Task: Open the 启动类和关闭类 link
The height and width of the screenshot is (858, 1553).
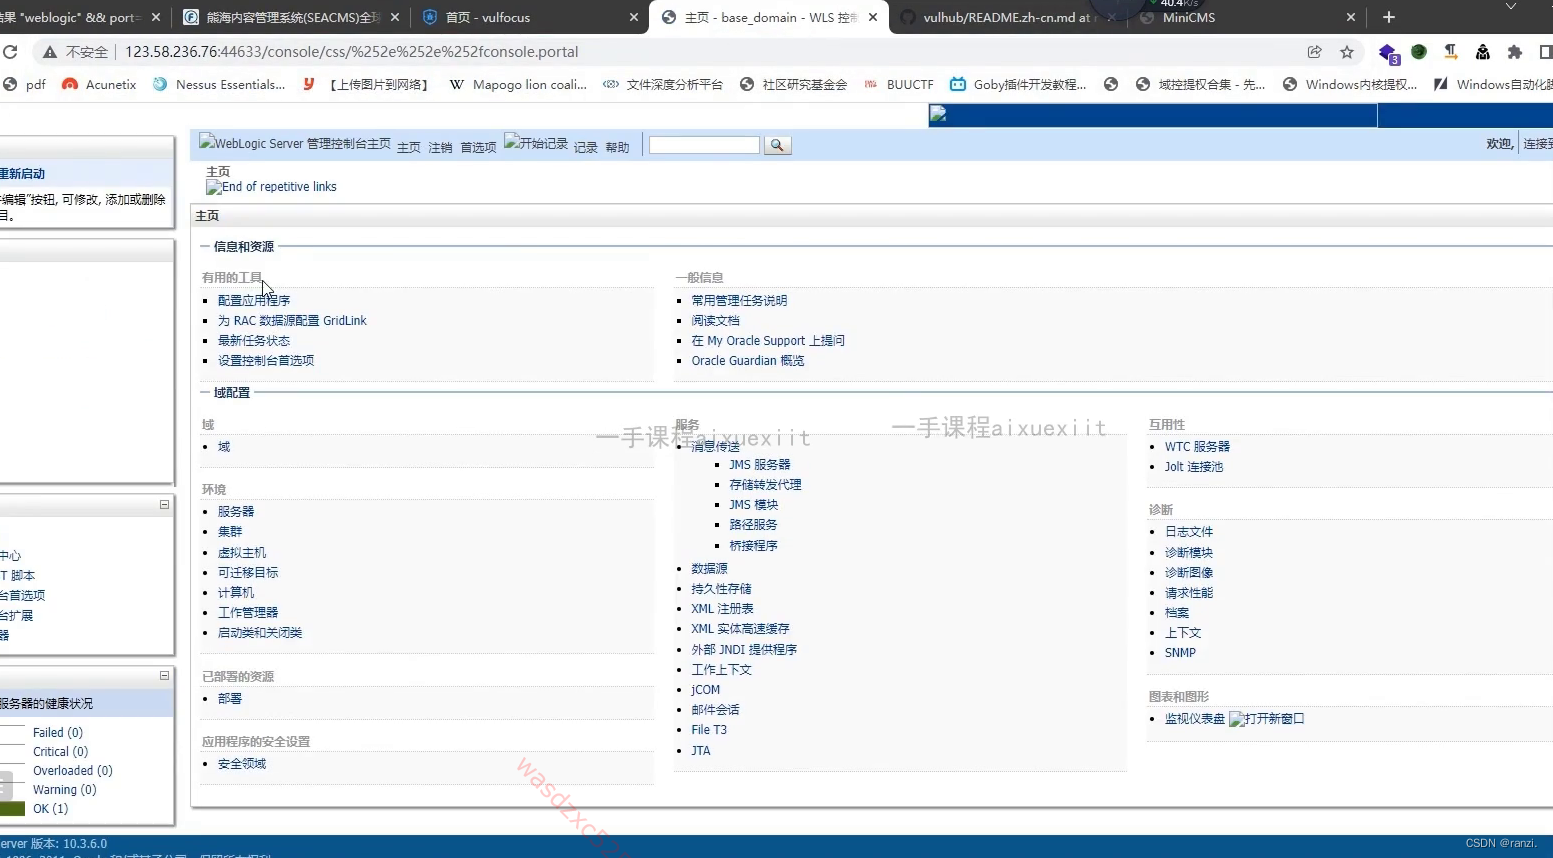Action: [x=260, y=633]
